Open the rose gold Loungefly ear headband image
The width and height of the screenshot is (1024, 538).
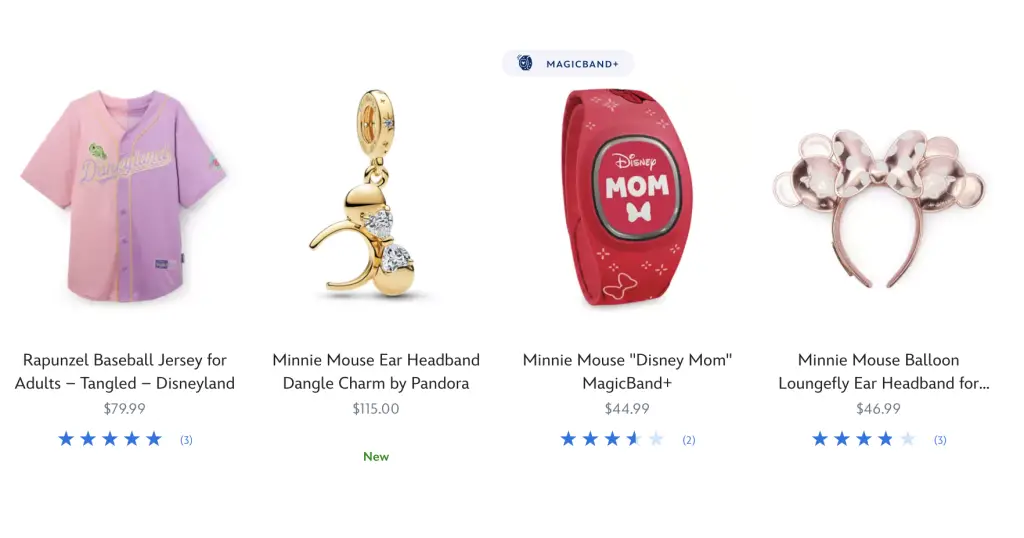click(x=878, y=208)
